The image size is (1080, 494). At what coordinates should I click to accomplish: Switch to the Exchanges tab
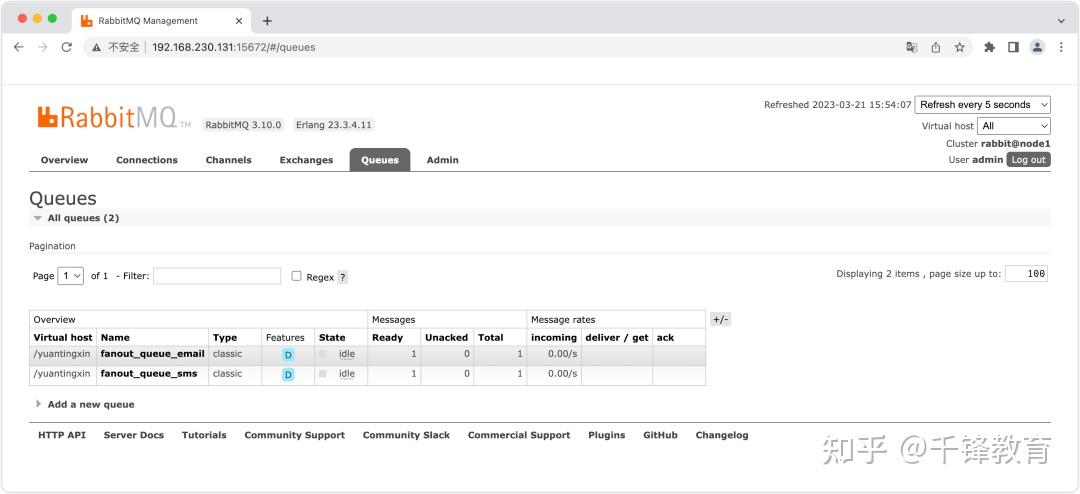(x=306, y=160)
